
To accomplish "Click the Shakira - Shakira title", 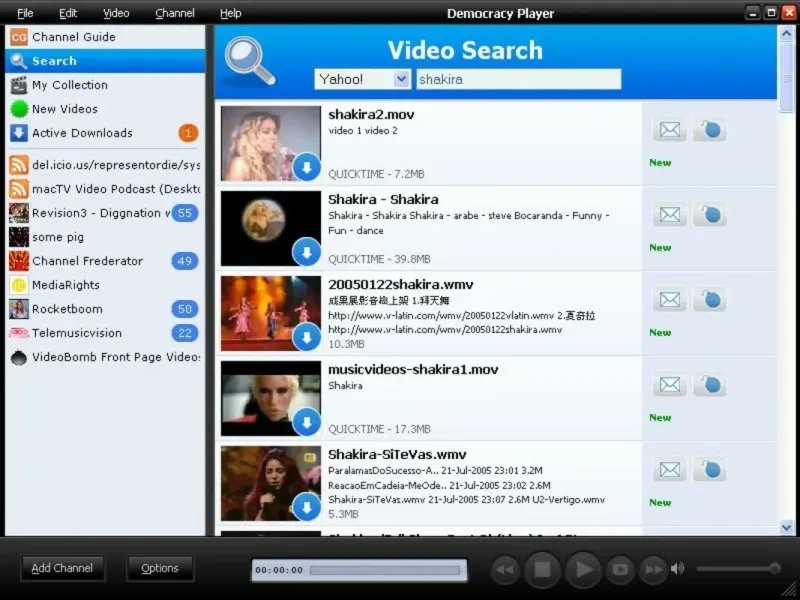I will pyautogui.click(x=383, y=199).
